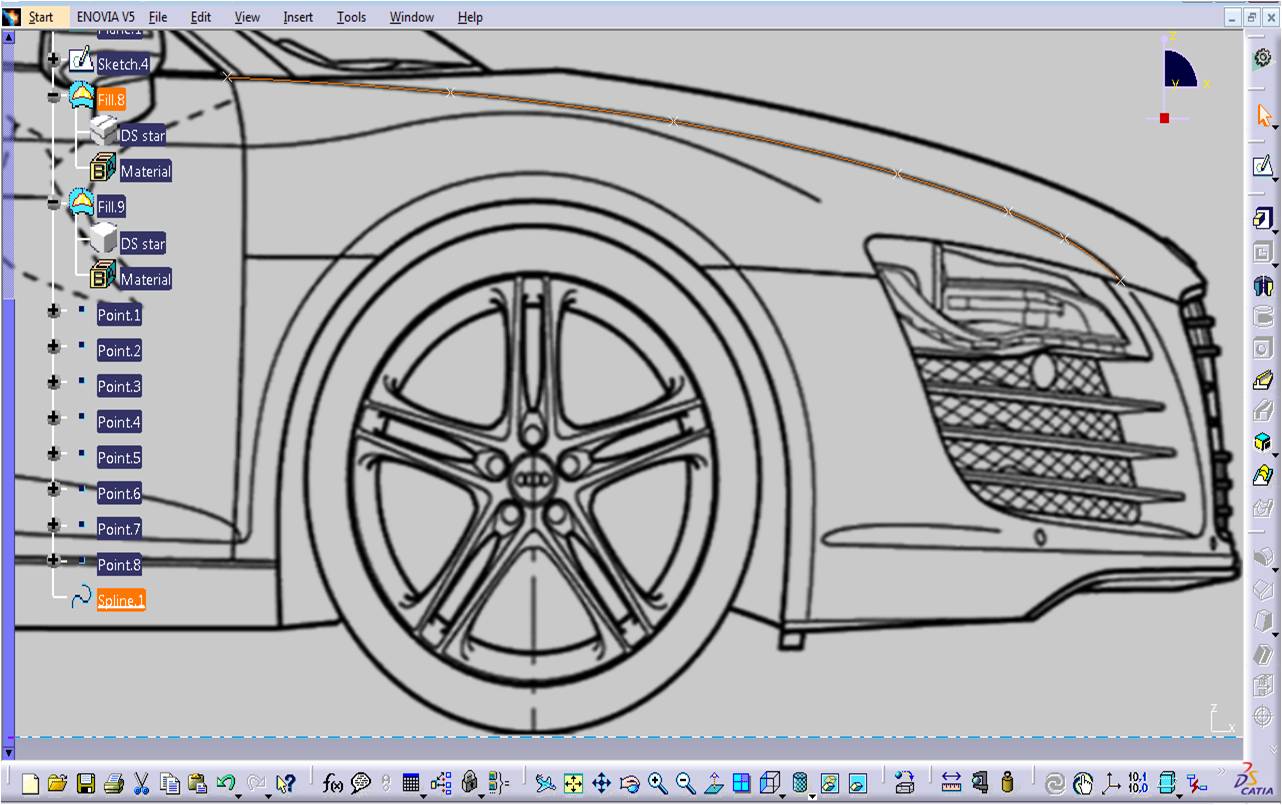Open the Undo history dropdown arrow

[238, 797]
